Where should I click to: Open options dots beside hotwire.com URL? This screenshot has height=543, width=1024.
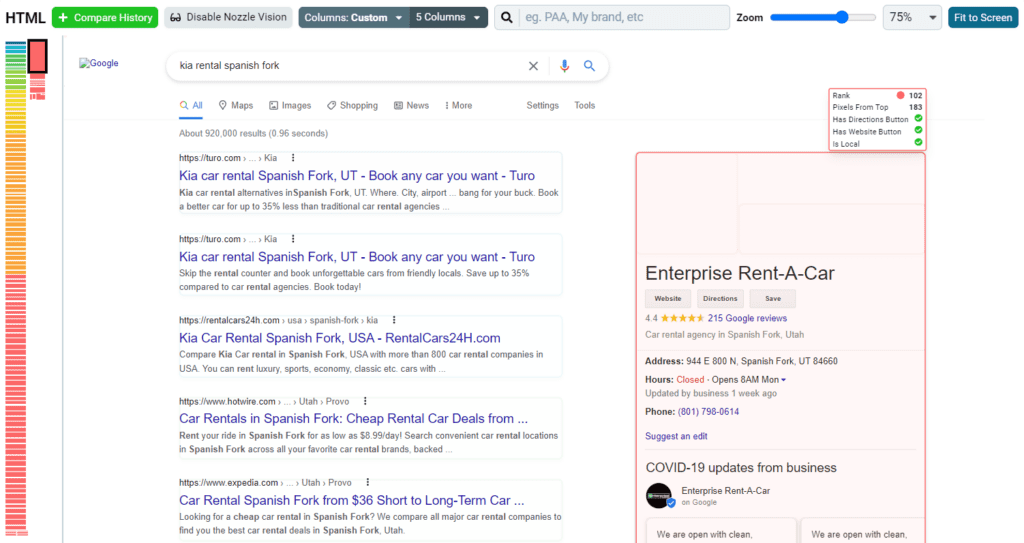pyautogui.click(x=365, y=401)
